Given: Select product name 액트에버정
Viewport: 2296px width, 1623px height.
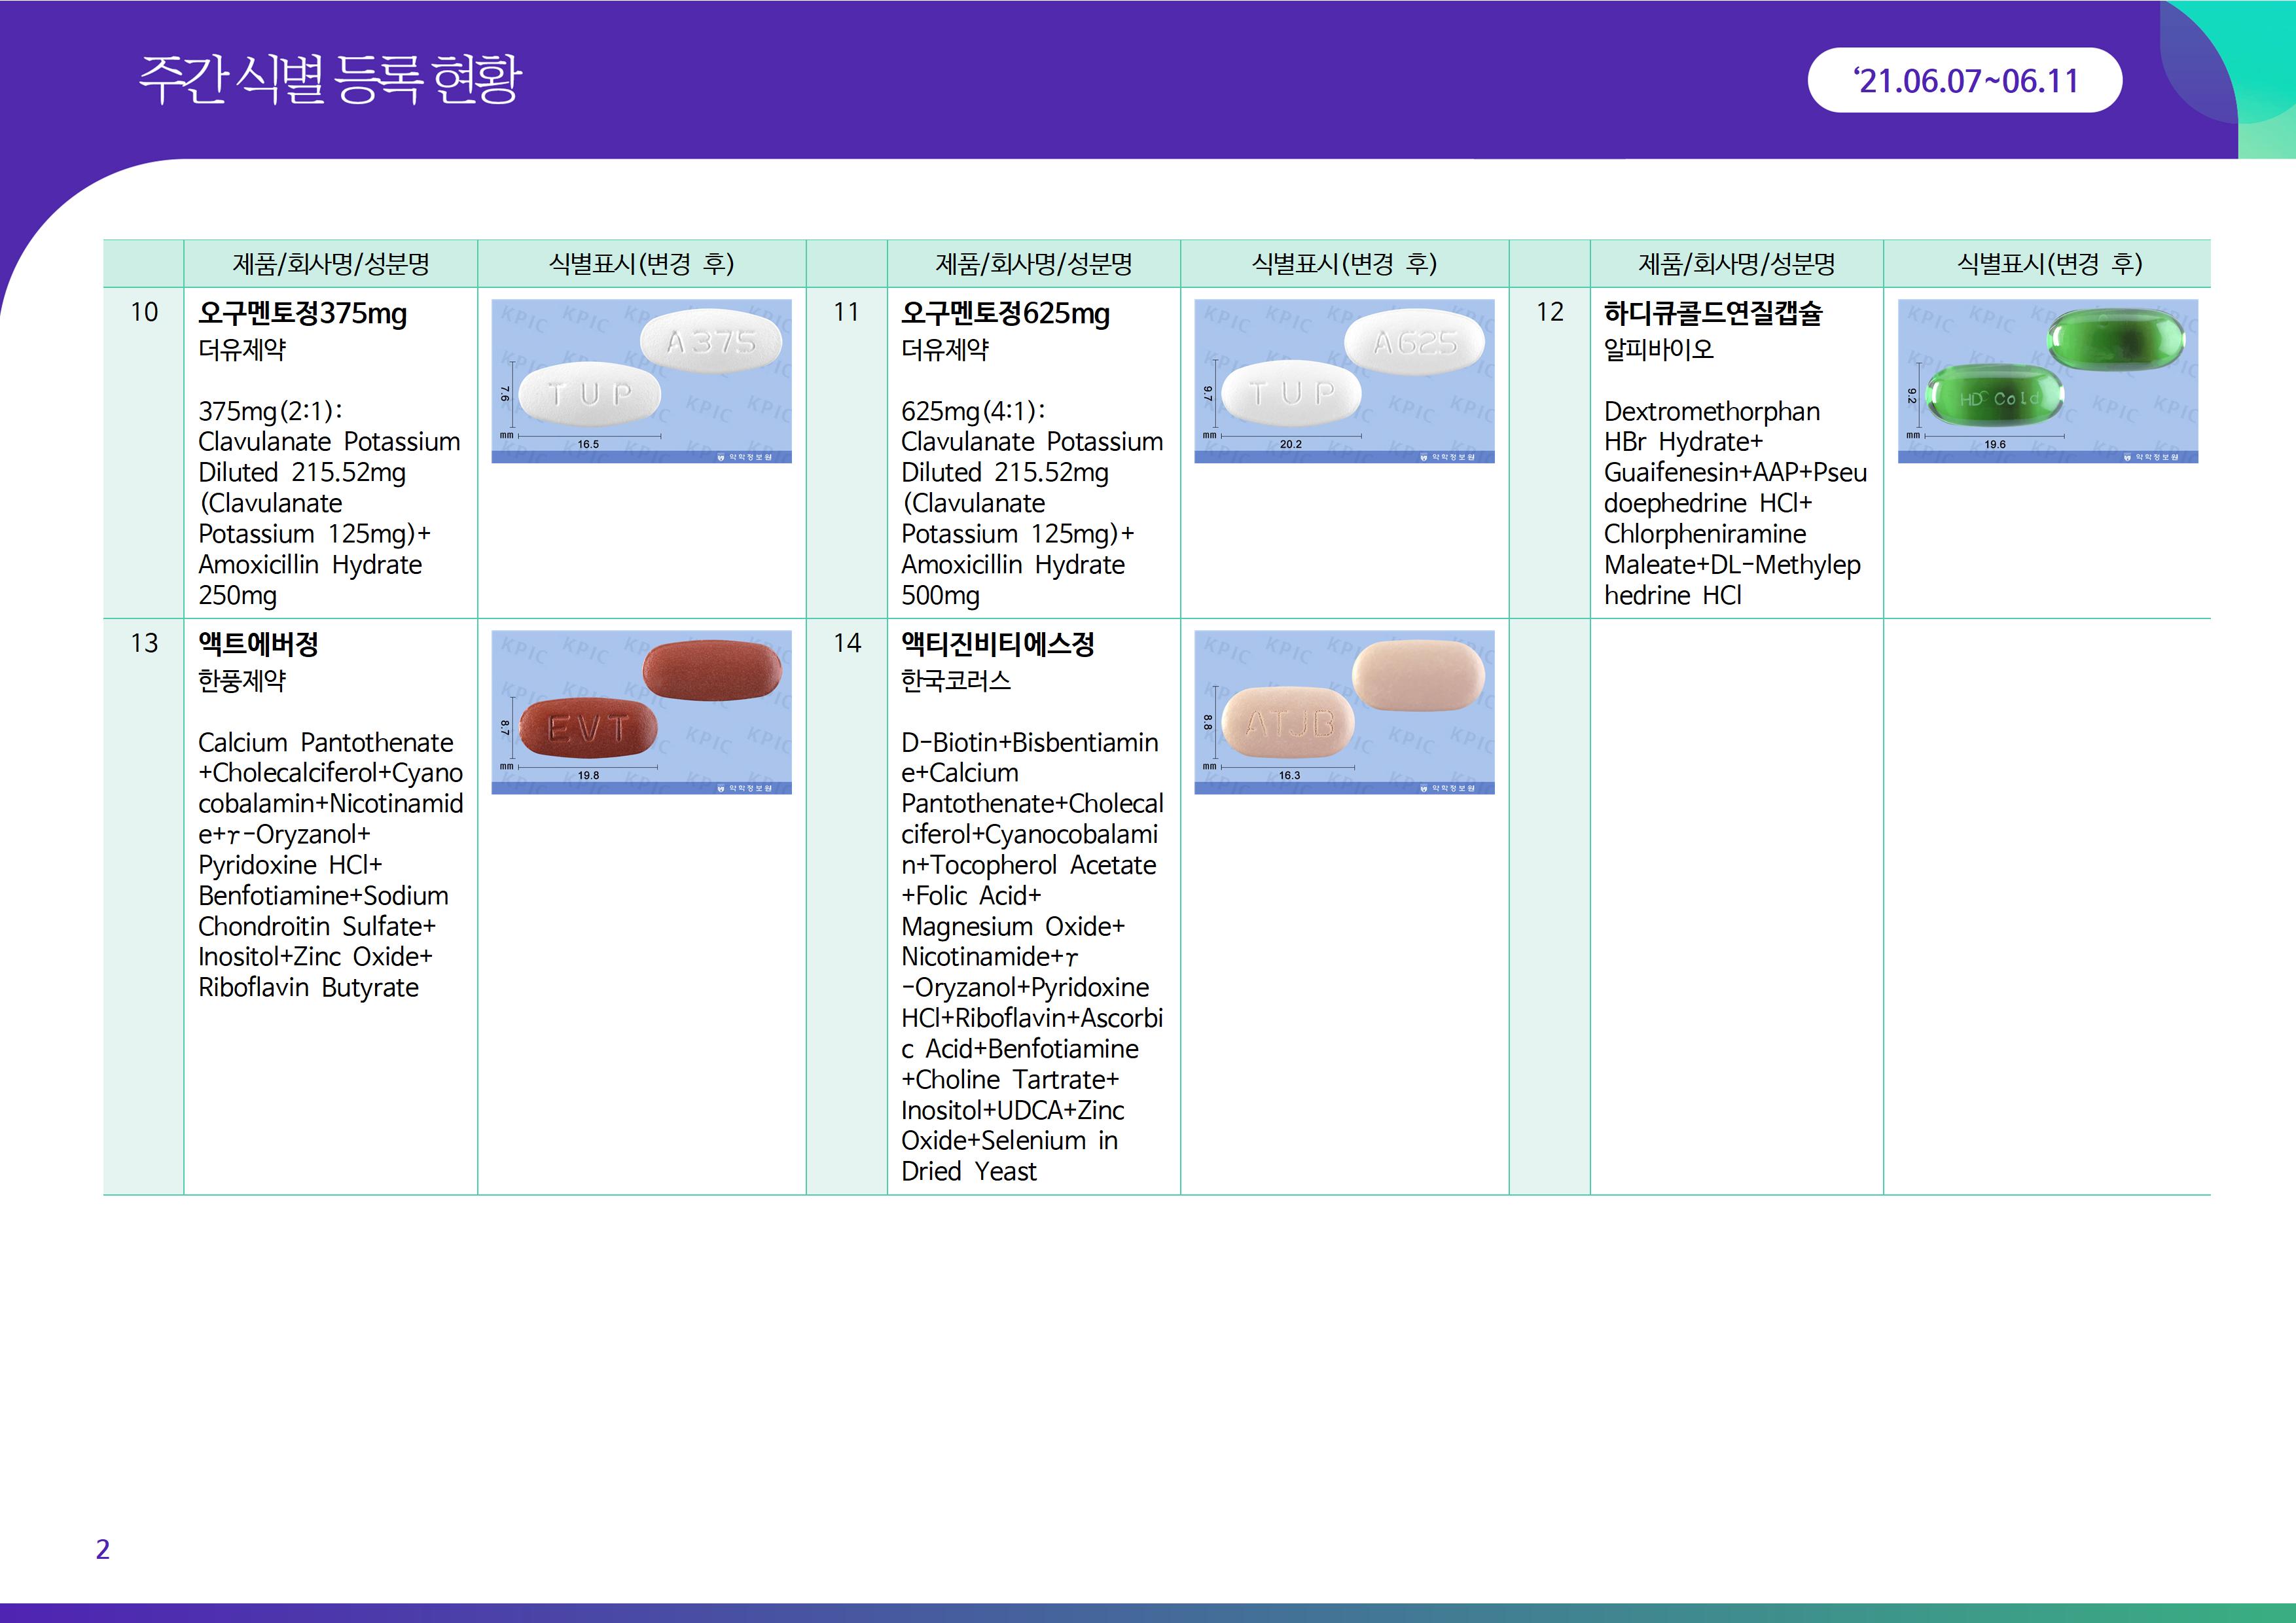Looking at the screenshot, I should [x=258, y=645].
